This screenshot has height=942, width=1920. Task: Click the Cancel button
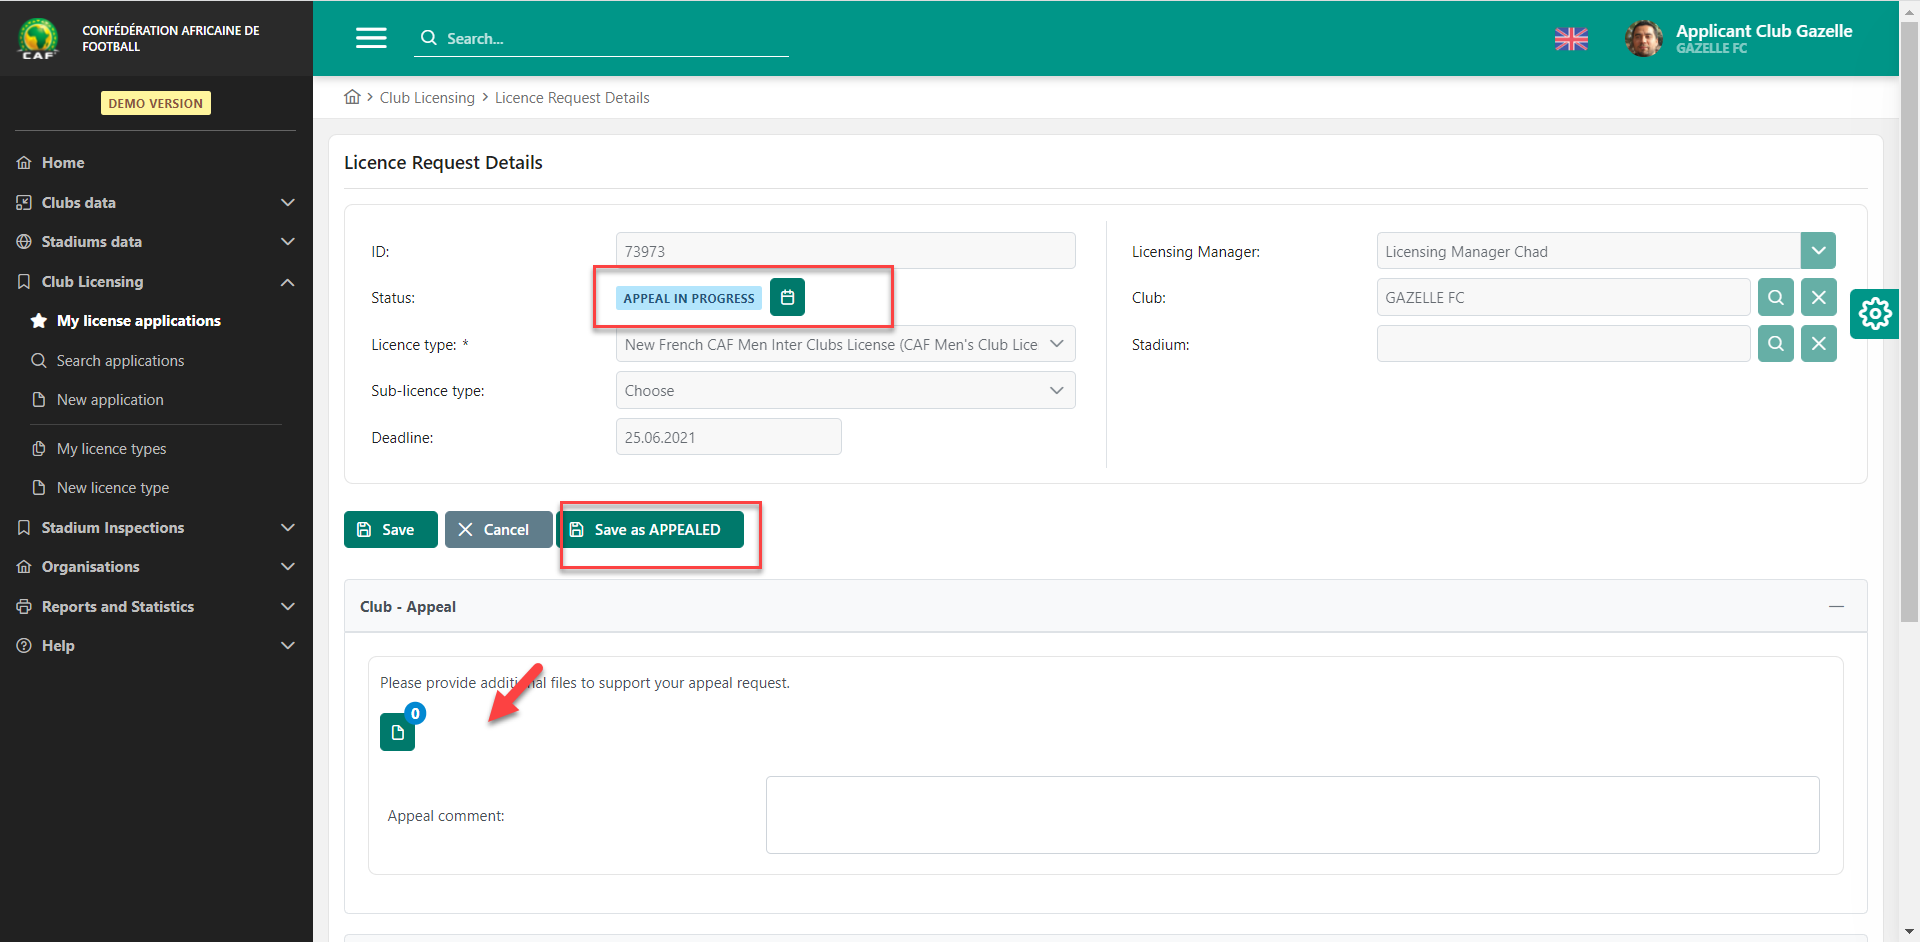pyautogui.click(x=497, y=530)
